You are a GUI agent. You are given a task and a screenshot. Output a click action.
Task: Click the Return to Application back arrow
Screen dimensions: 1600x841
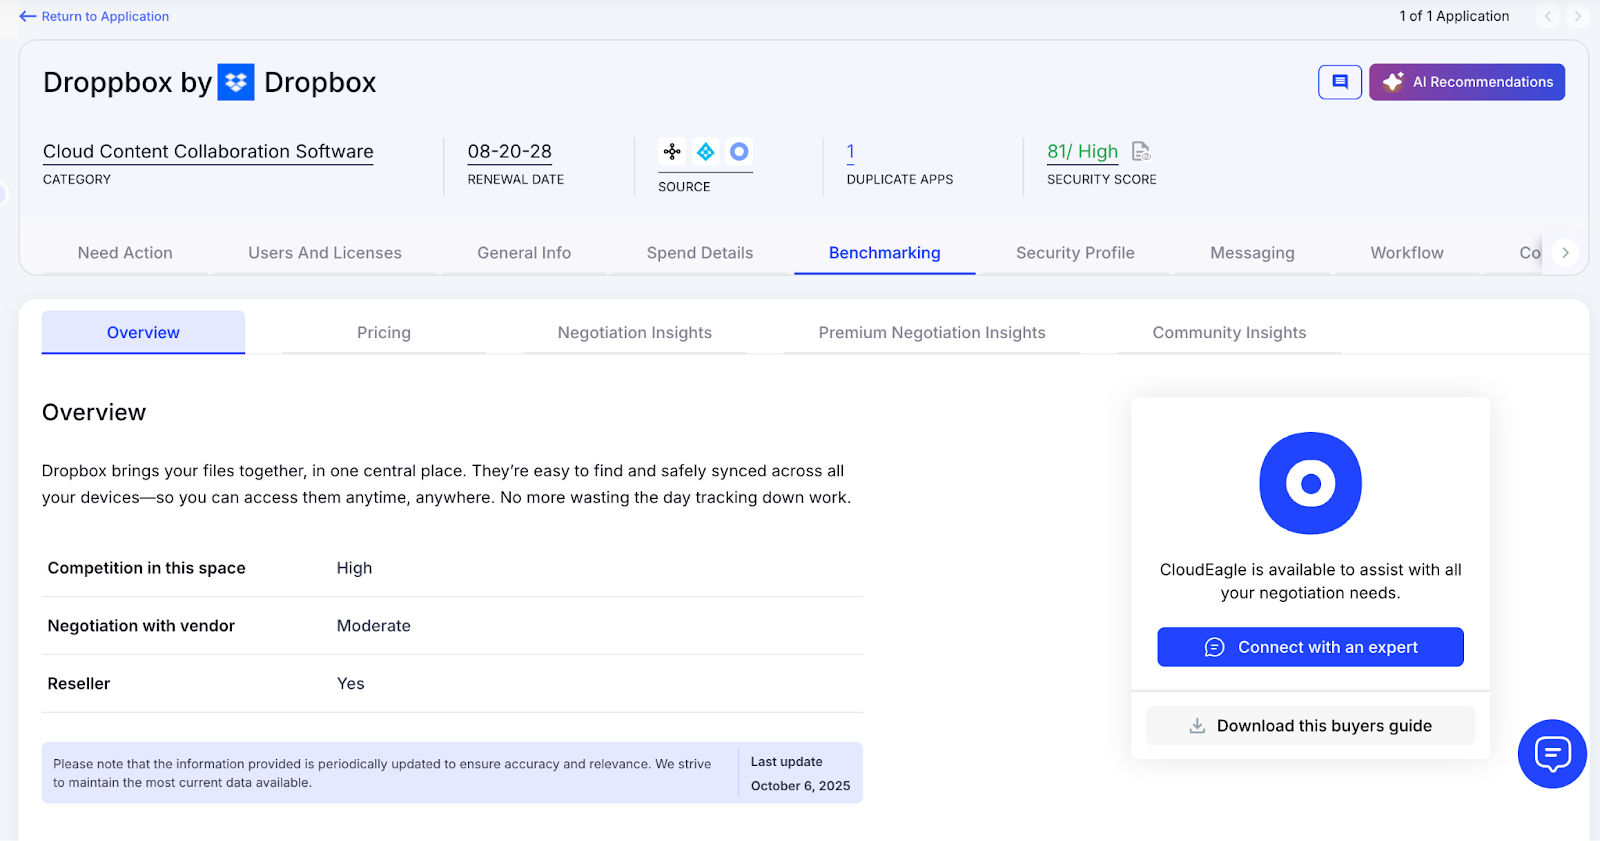tap(27, 16)
